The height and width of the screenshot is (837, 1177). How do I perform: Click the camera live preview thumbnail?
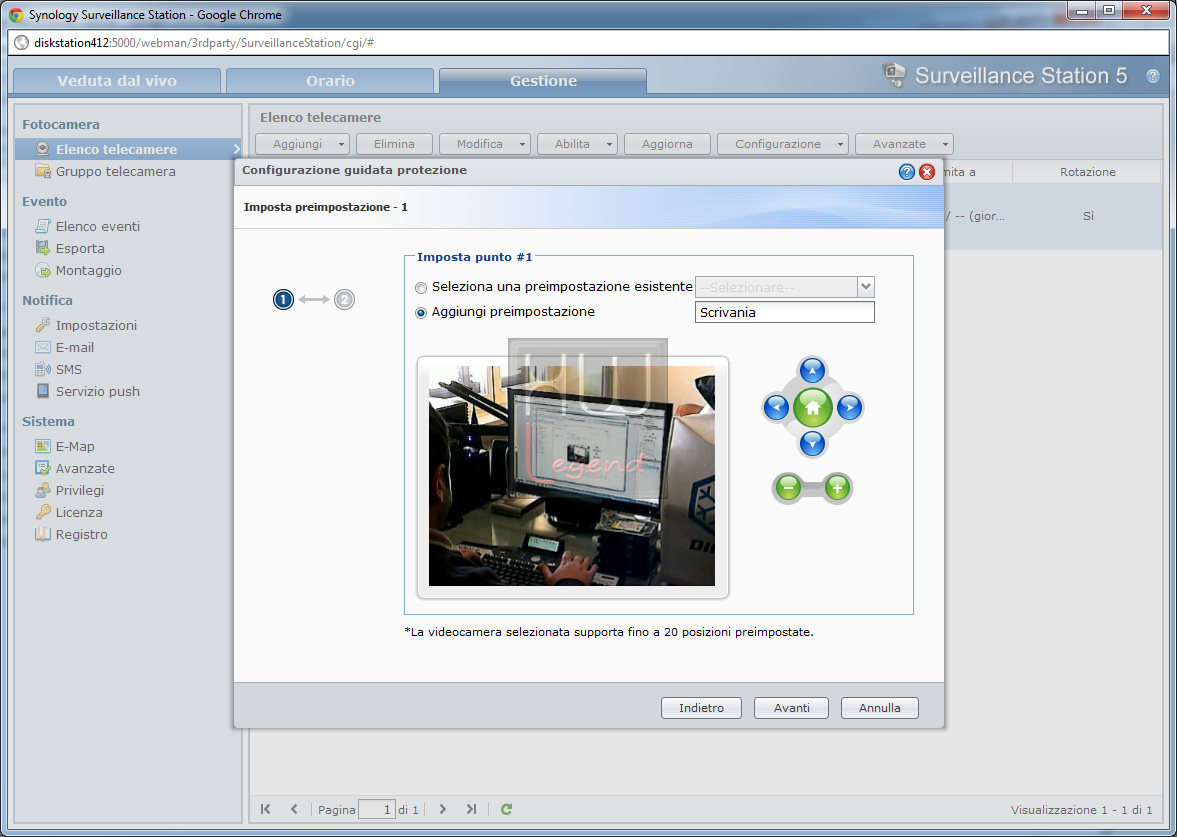572,476
